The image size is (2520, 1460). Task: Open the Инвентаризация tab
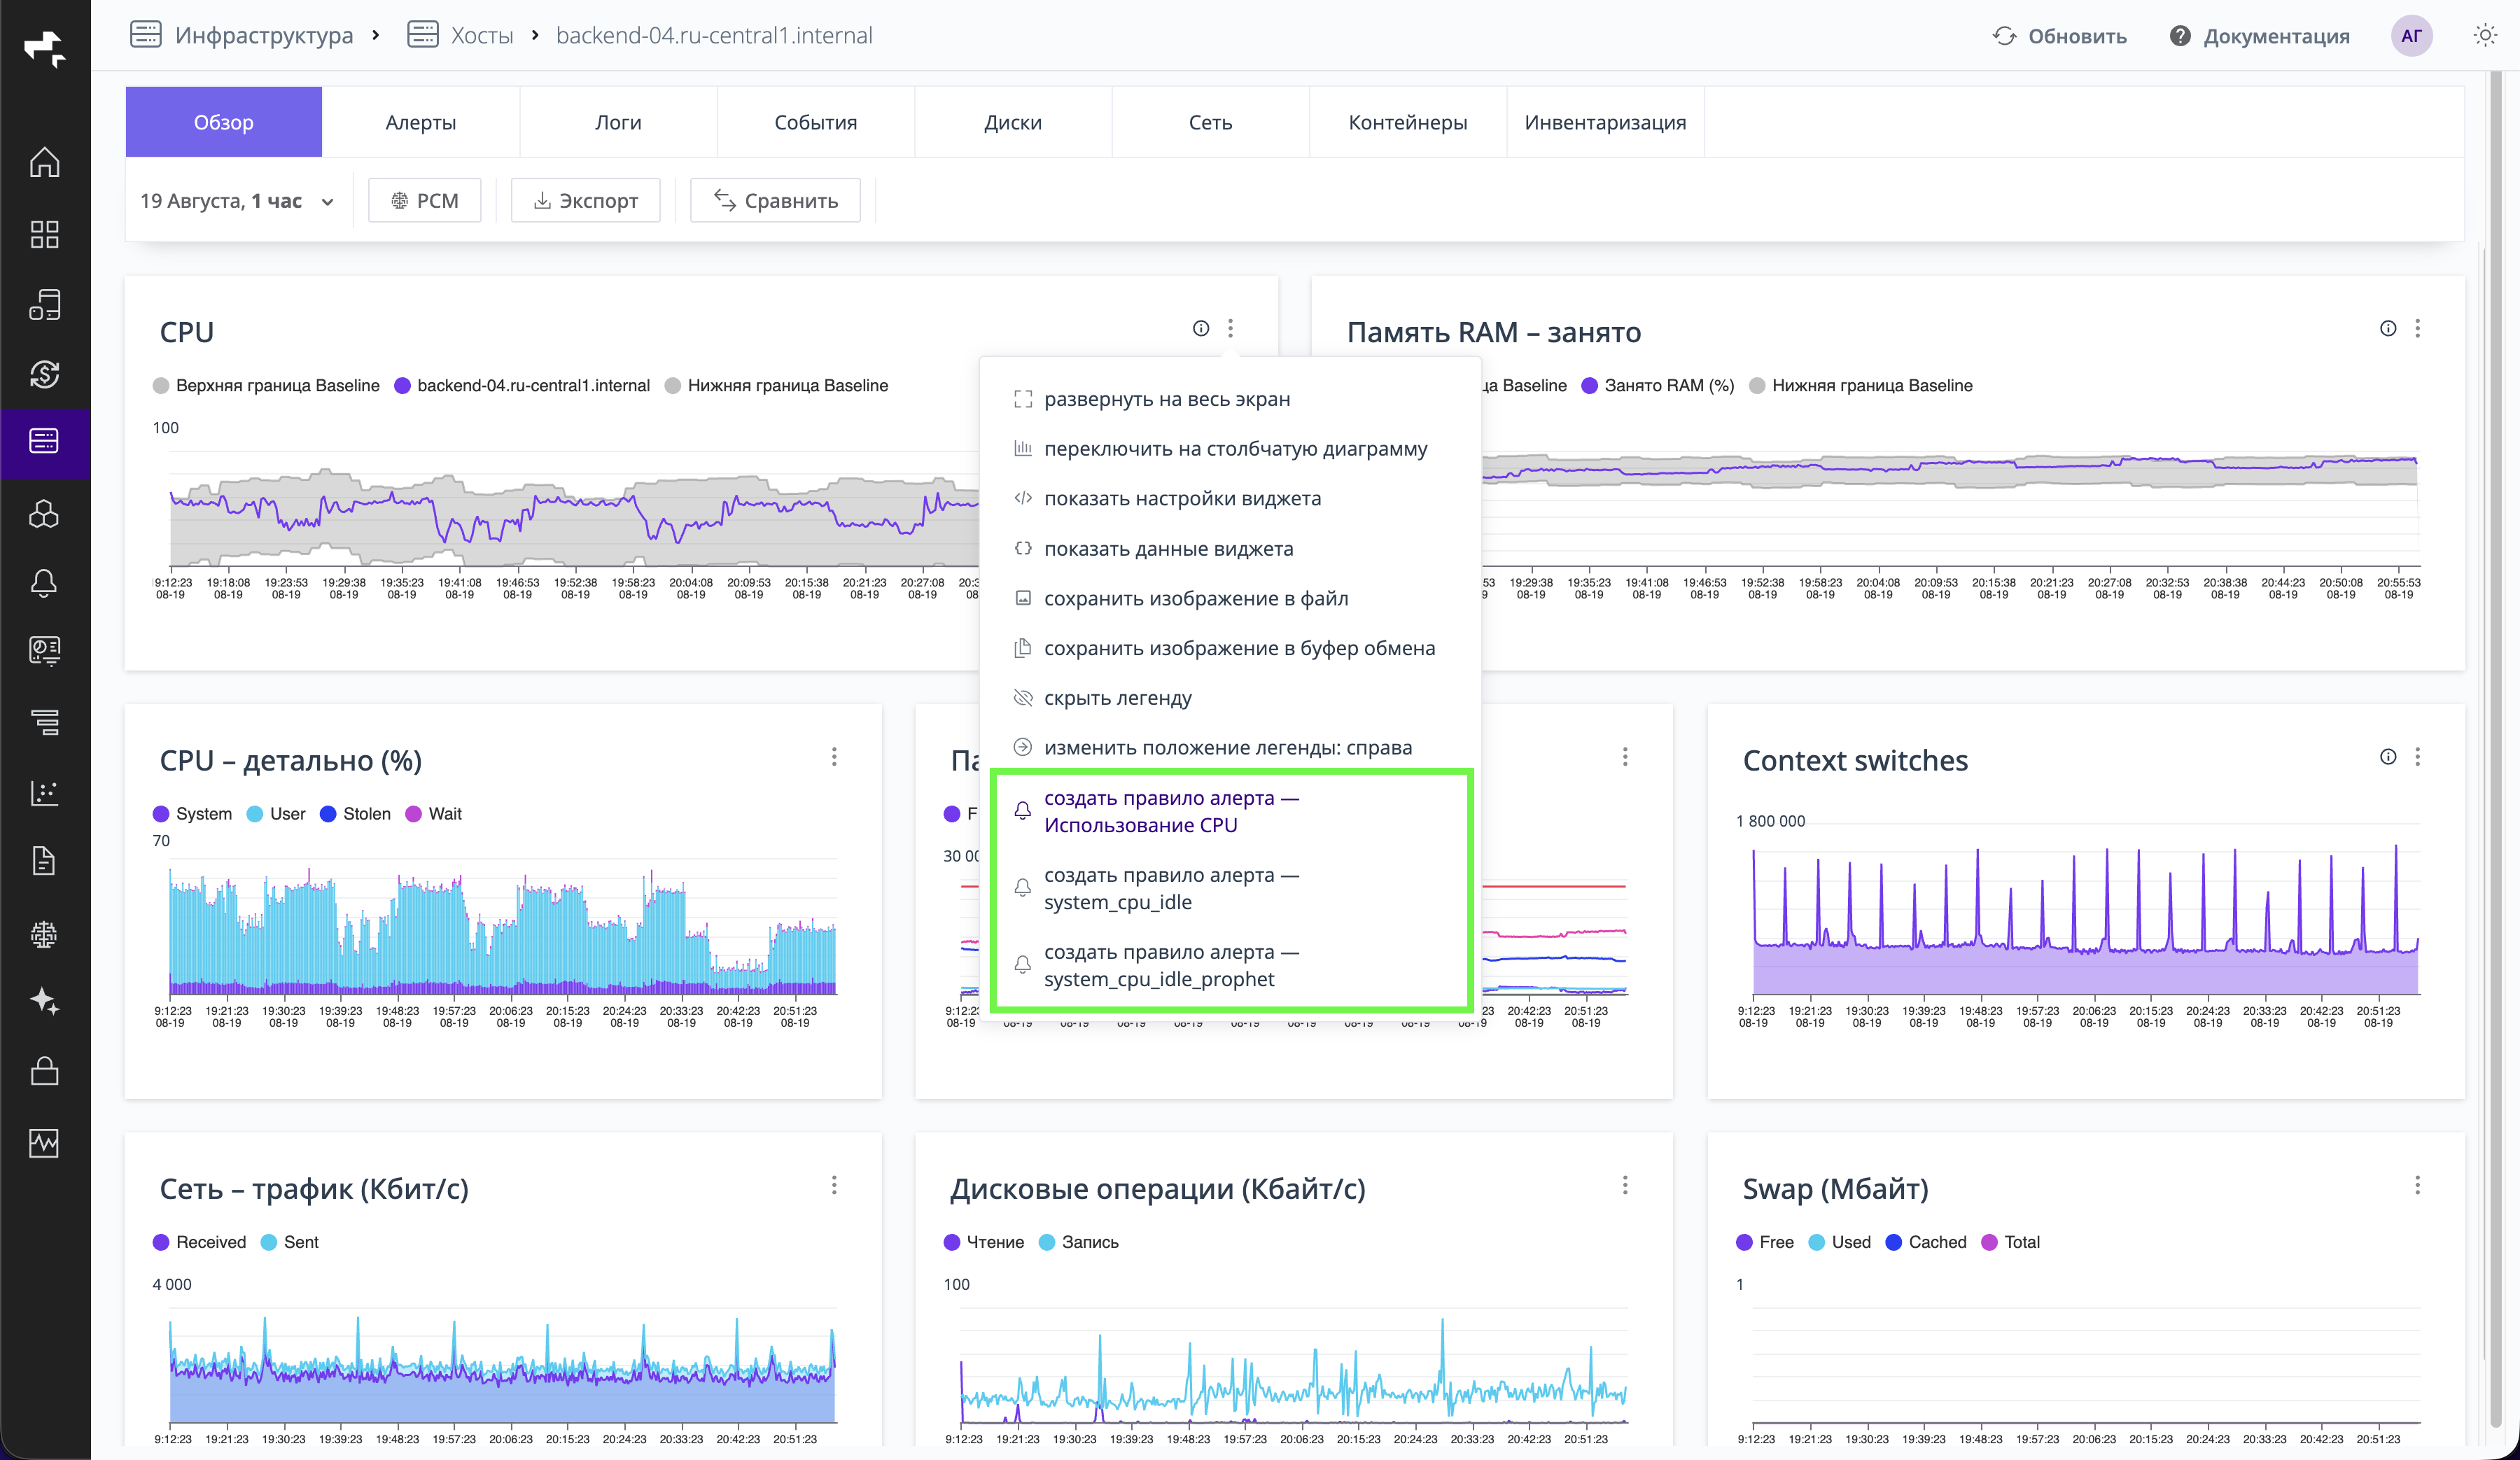click(1605, 122)
